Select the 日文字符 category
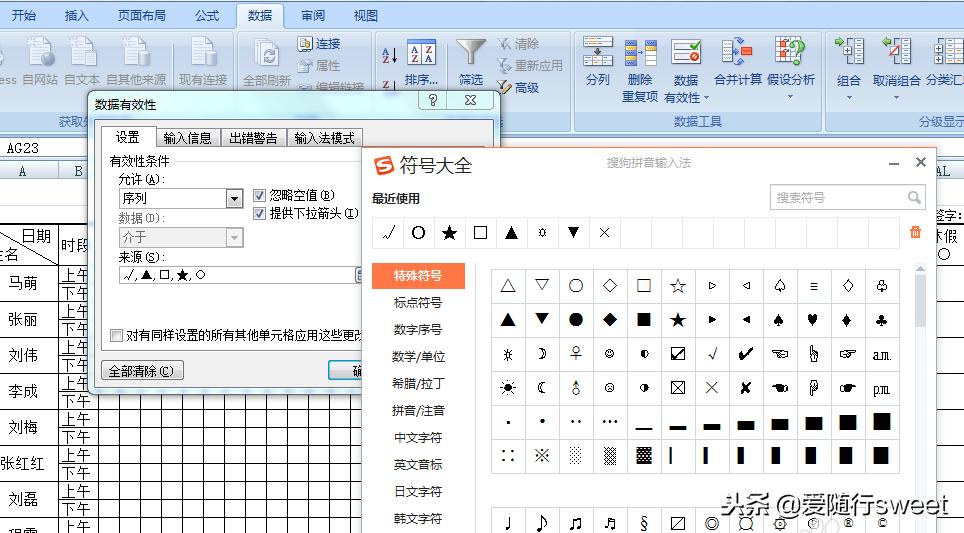Viewport: 964px width, 533px height. [418, 492]
